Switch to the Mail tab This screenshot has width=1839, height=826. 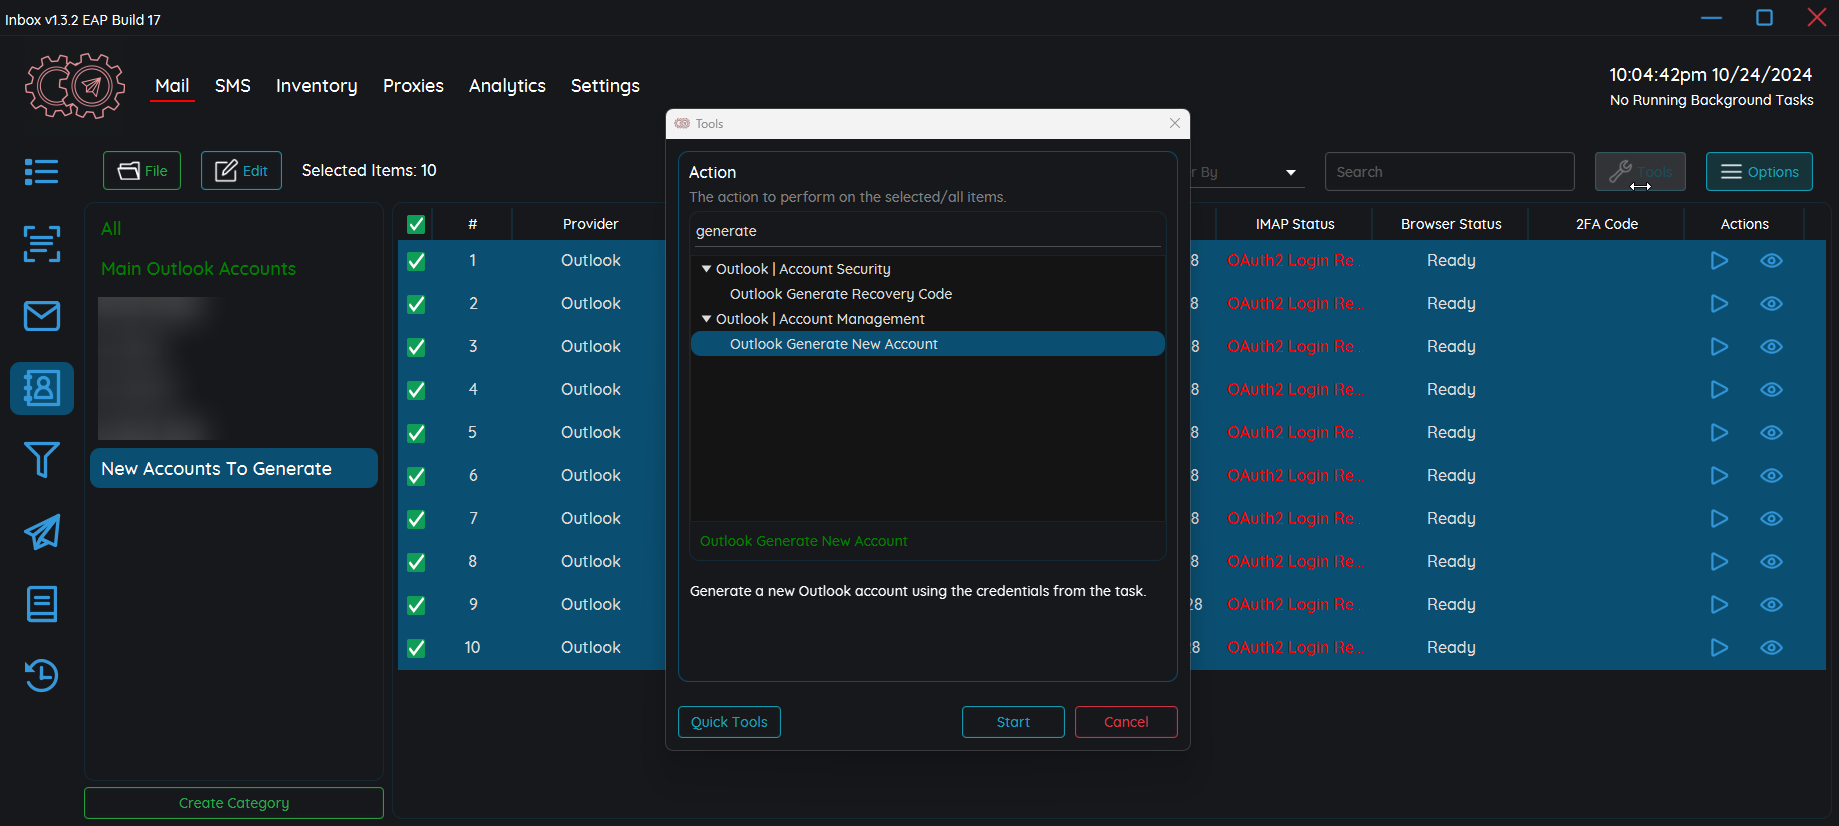[172, 86]
